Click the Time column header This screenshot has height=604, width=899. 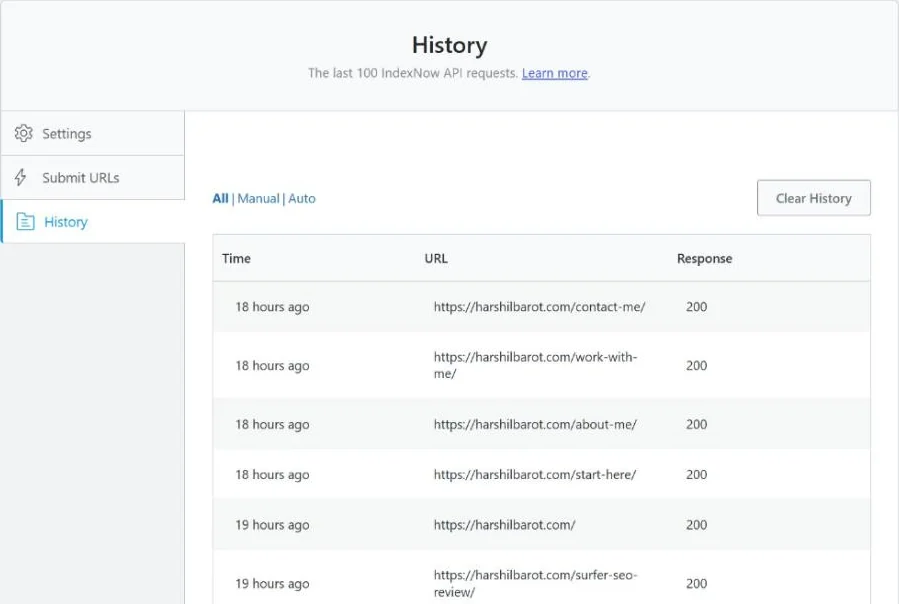[236, 258]
